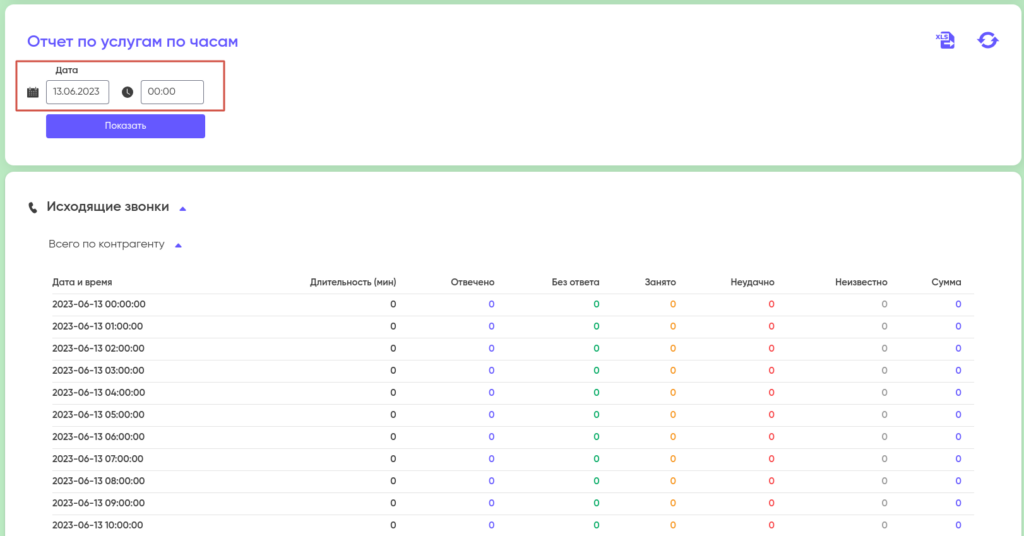Click the refresh report icon

coord(987,40)
